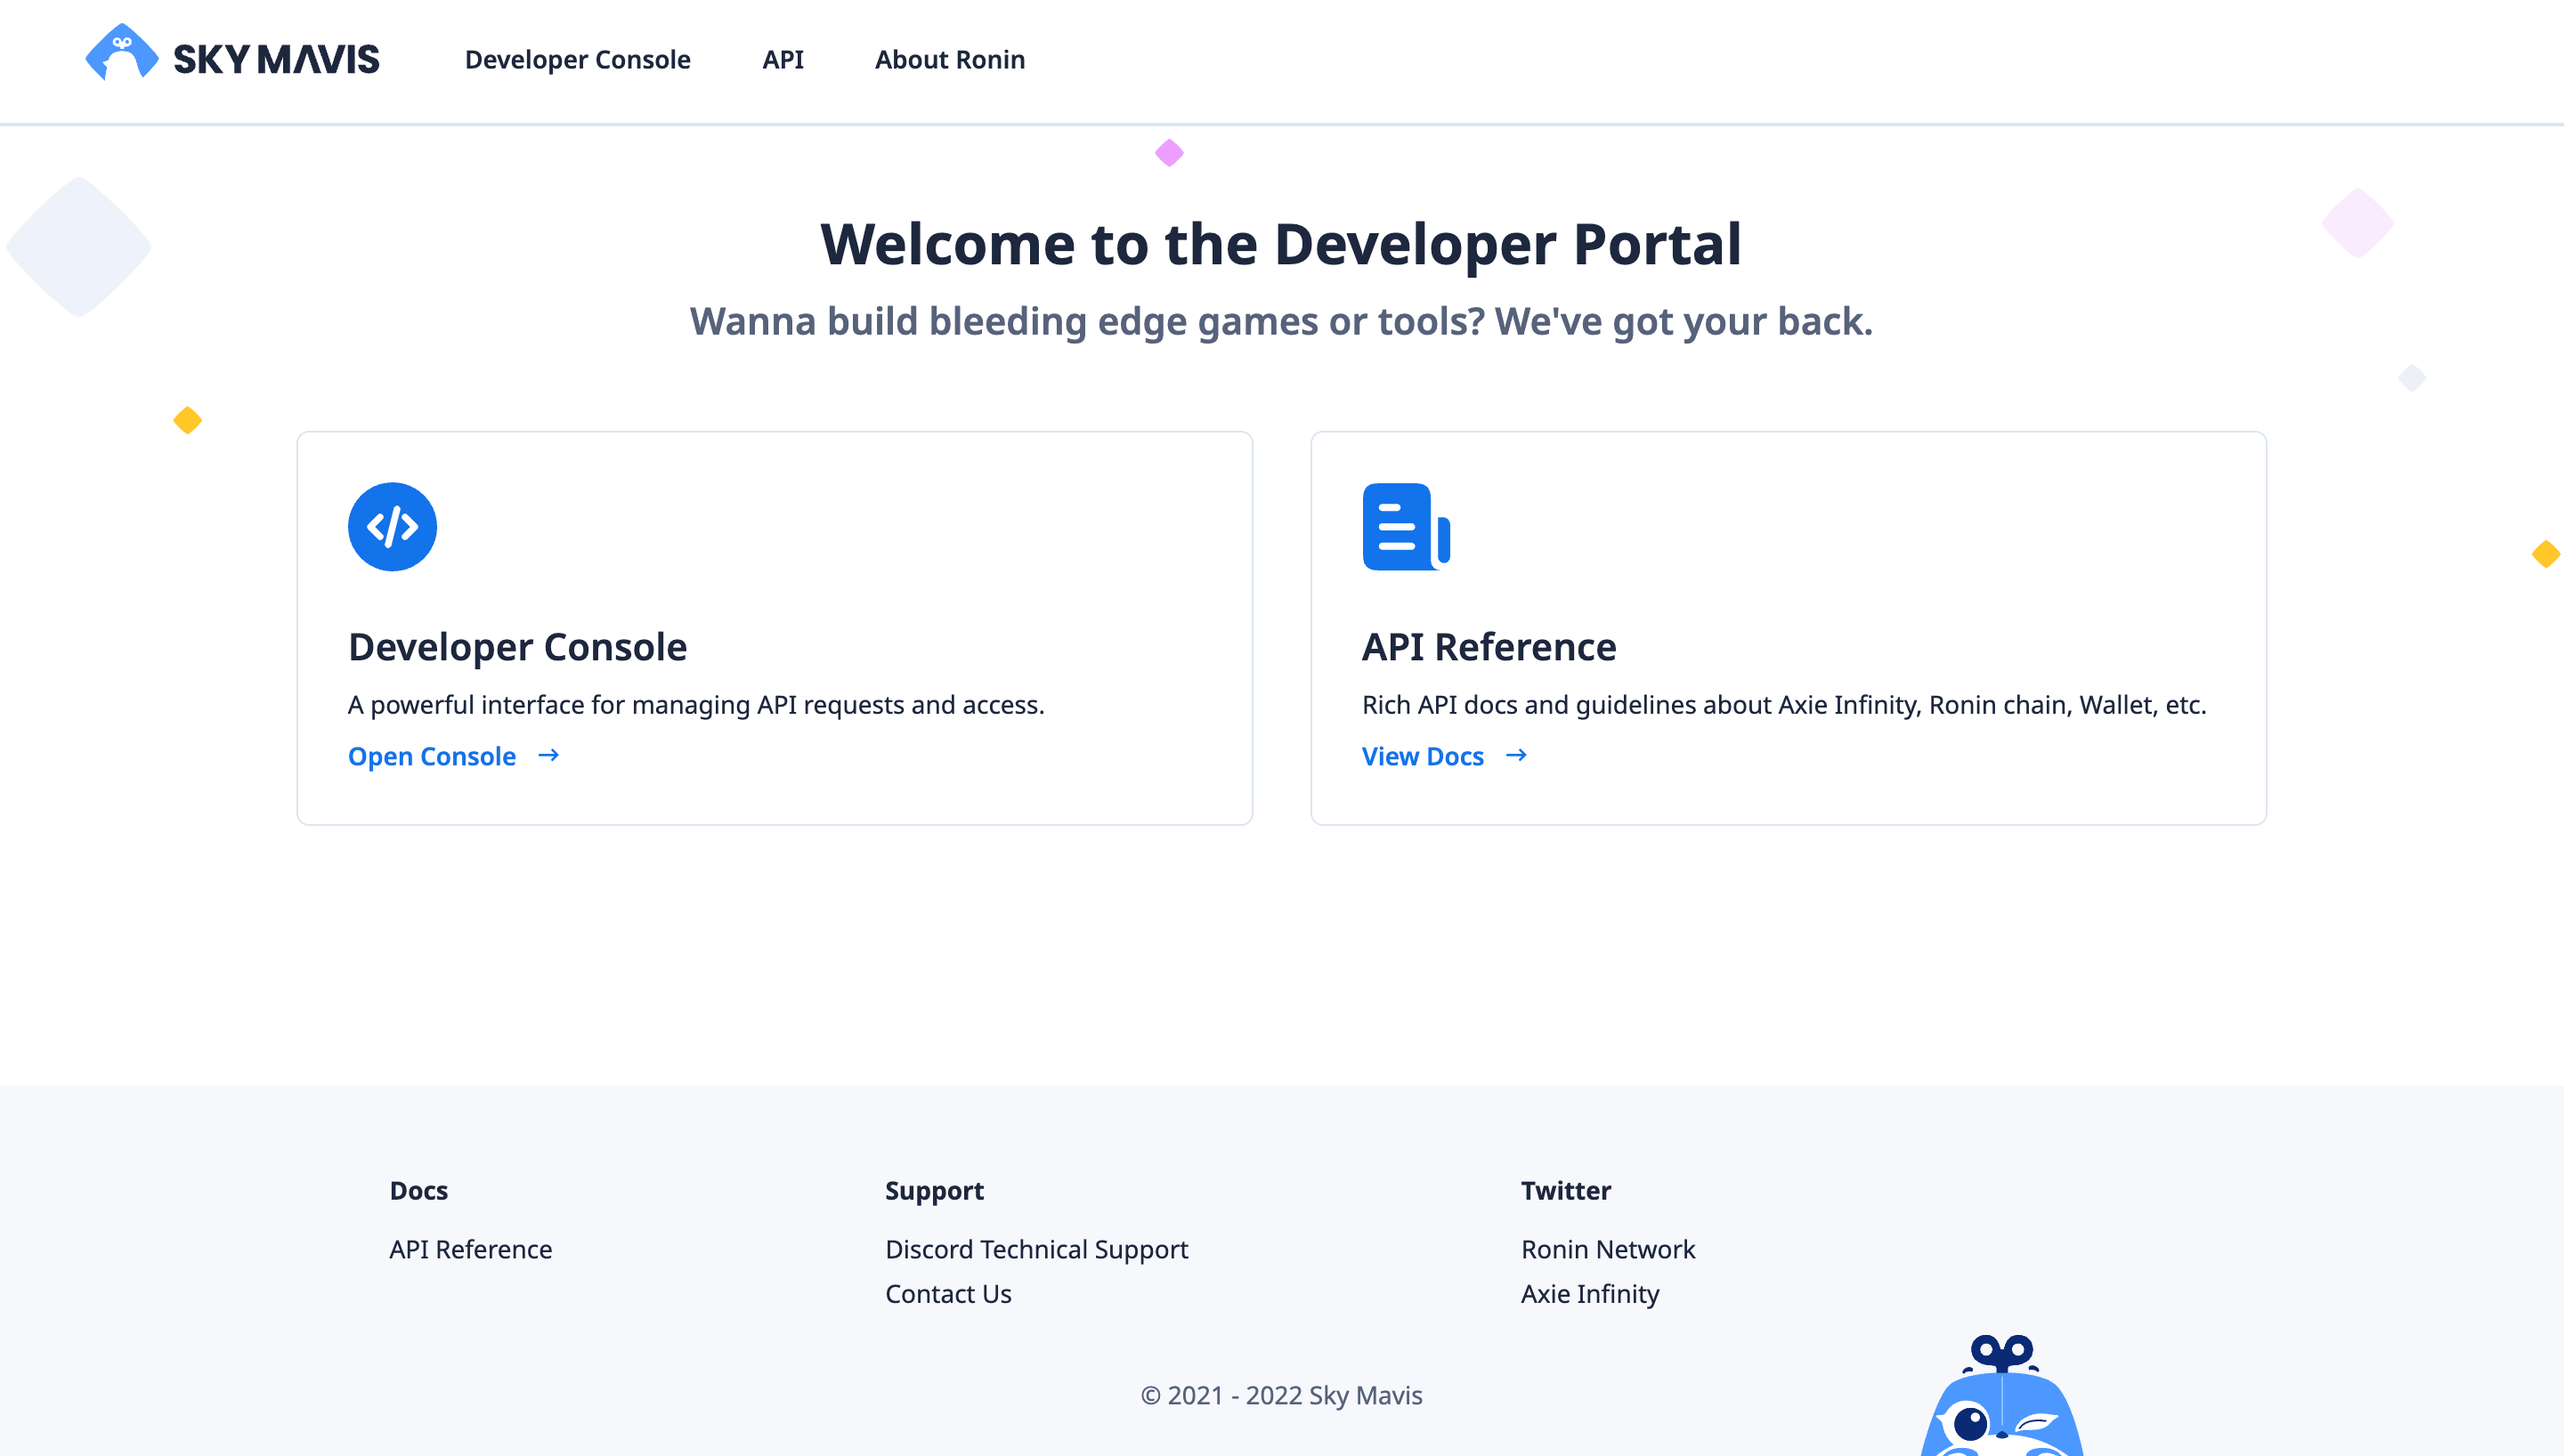Open the API nav menu item

click(782, 60)
